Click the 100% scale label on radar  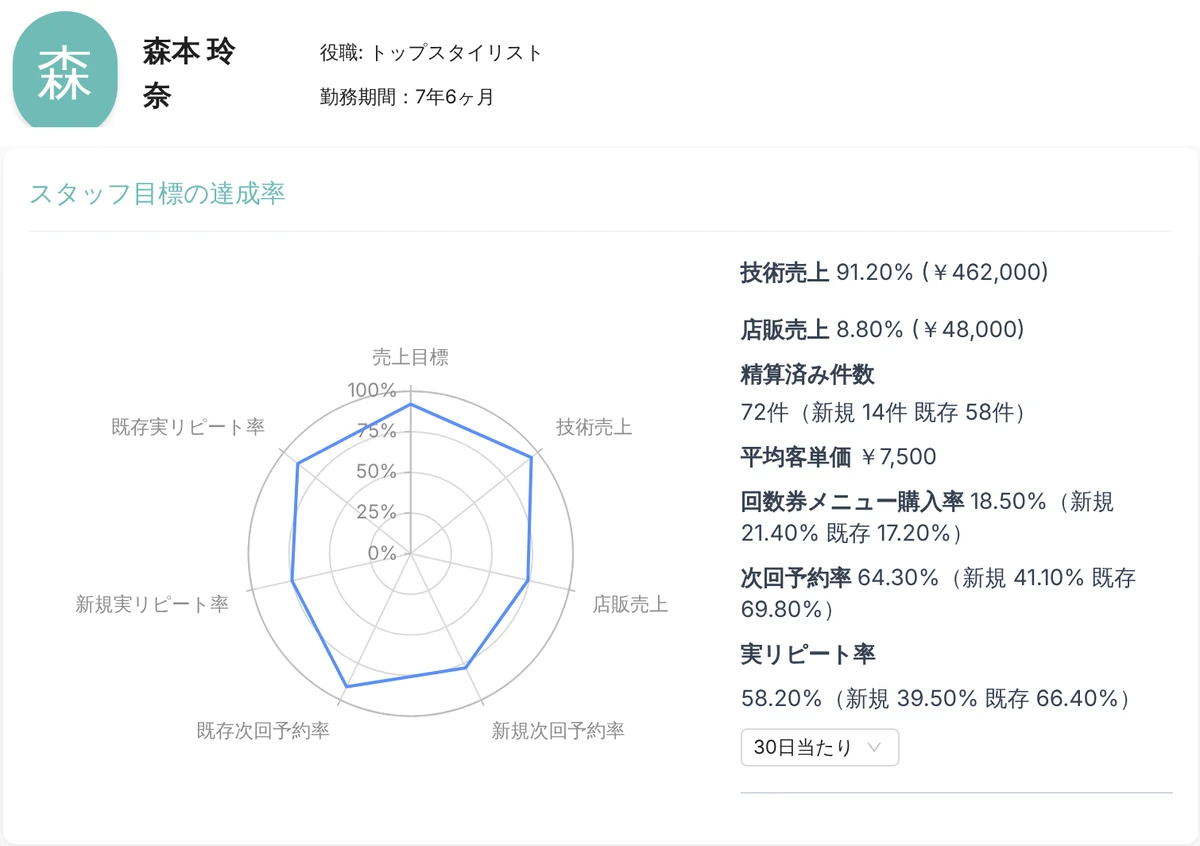[x=372, y=390]
